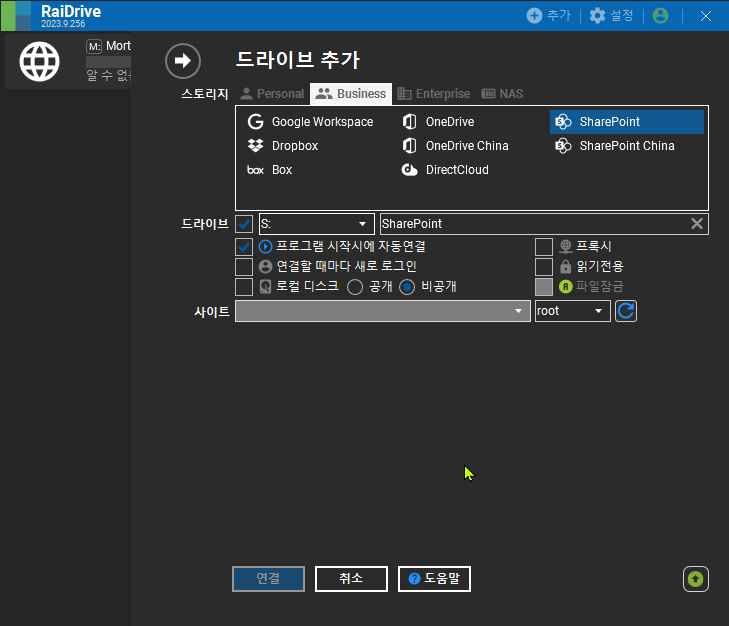
Task: Switch to the NAS storage tab
Action: pyautogui.click(x=502, y=94)
